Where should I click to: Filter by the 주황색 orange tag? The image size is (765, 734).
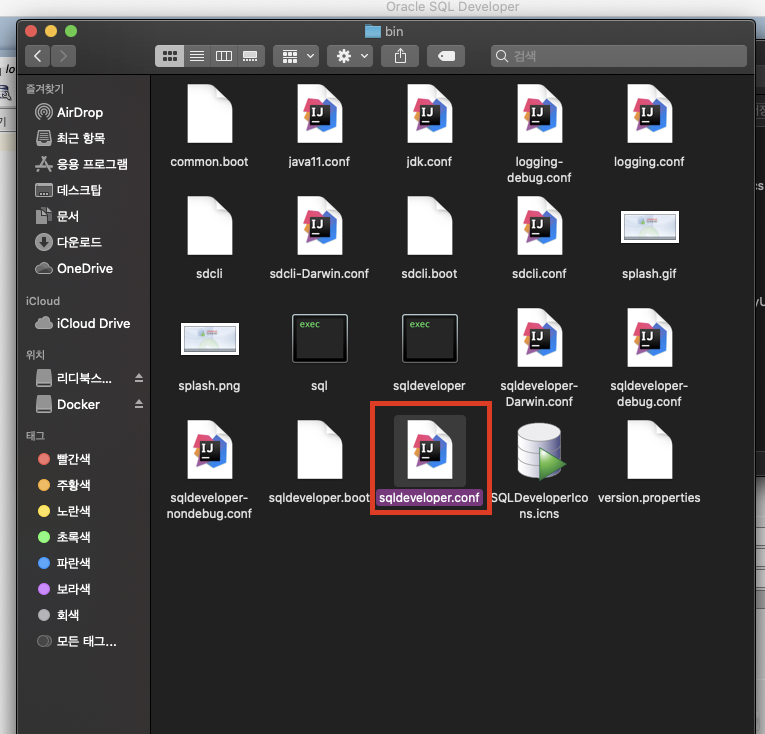(x=64, y=485)
